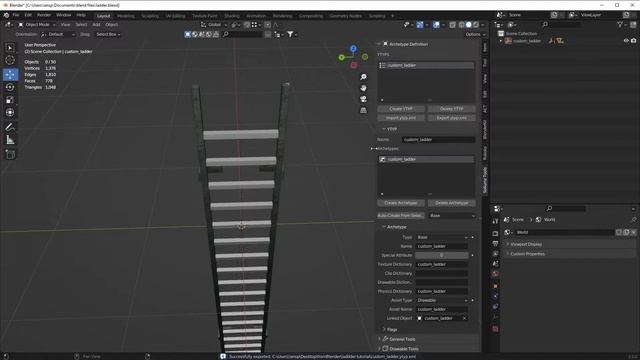Activate the Rotate tool
640x360 pixels.
click(10, 87)
